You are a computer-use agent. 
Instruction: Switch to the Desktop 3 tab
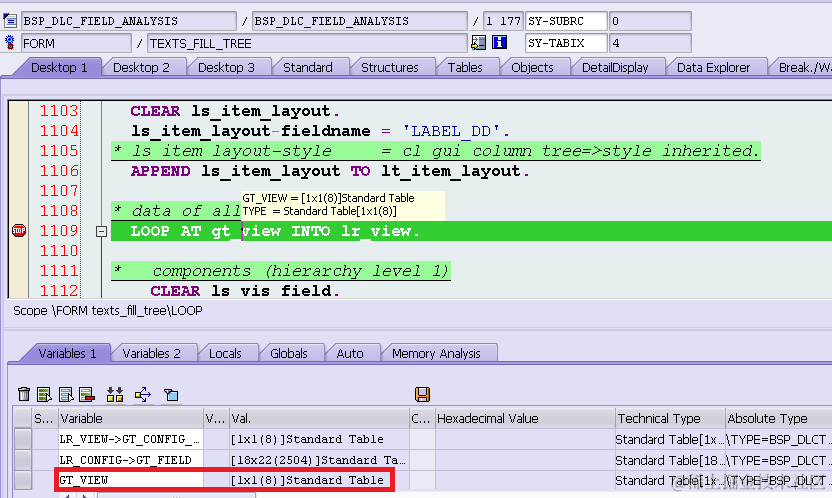[x=226, y=67]
